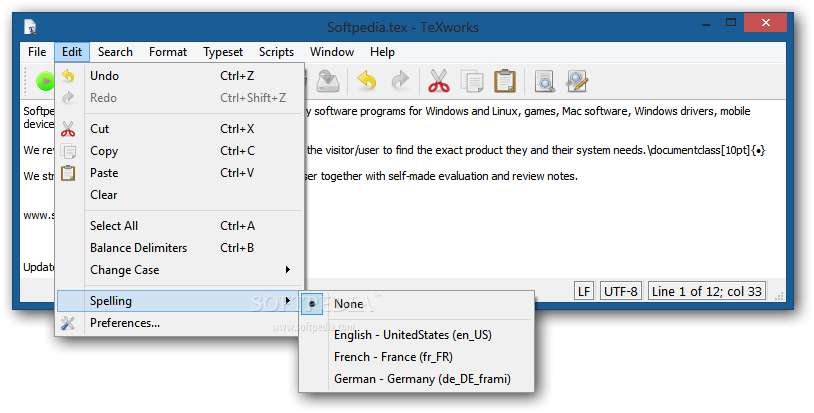This screenshot has width=814, height=413.
Task: Choose Paste from the Edit menu
Action: click(179, 173)
